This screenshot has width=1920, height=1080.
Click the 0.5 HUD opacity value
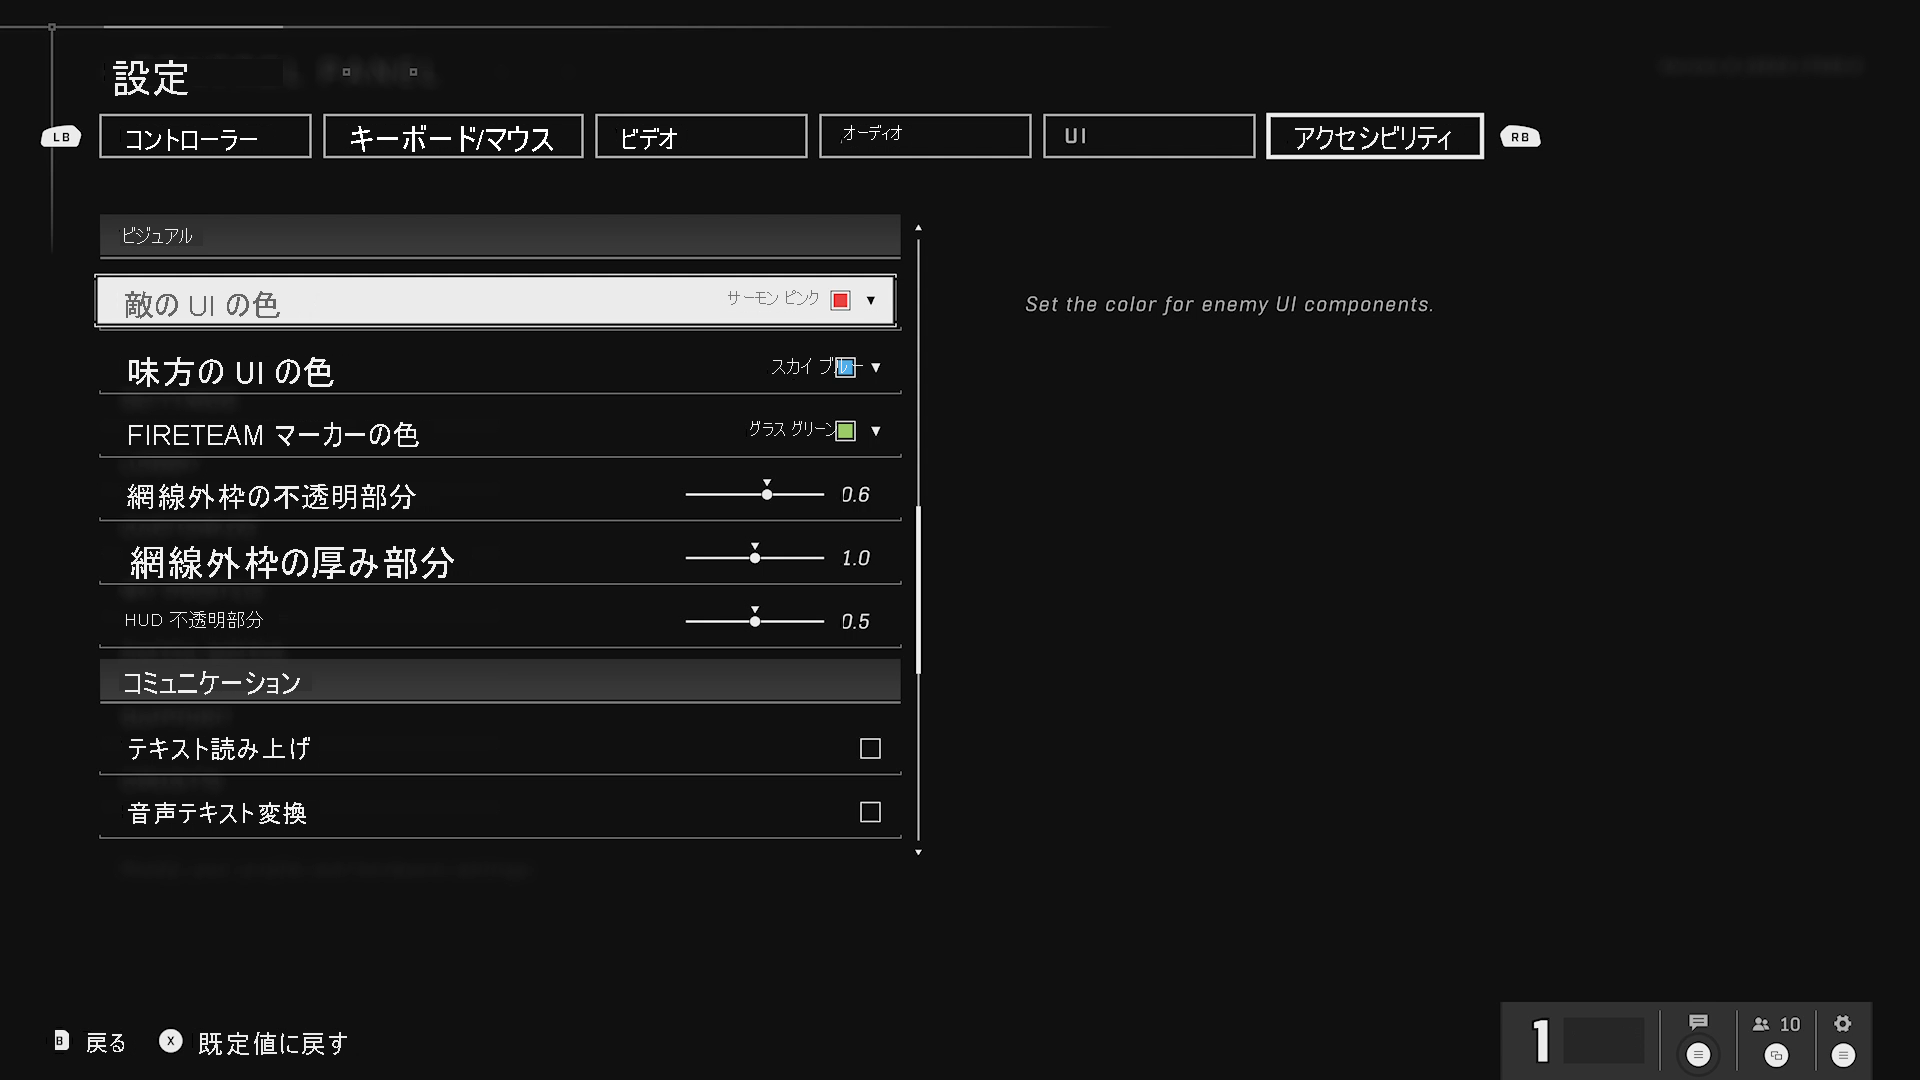(x=855, y=621)
